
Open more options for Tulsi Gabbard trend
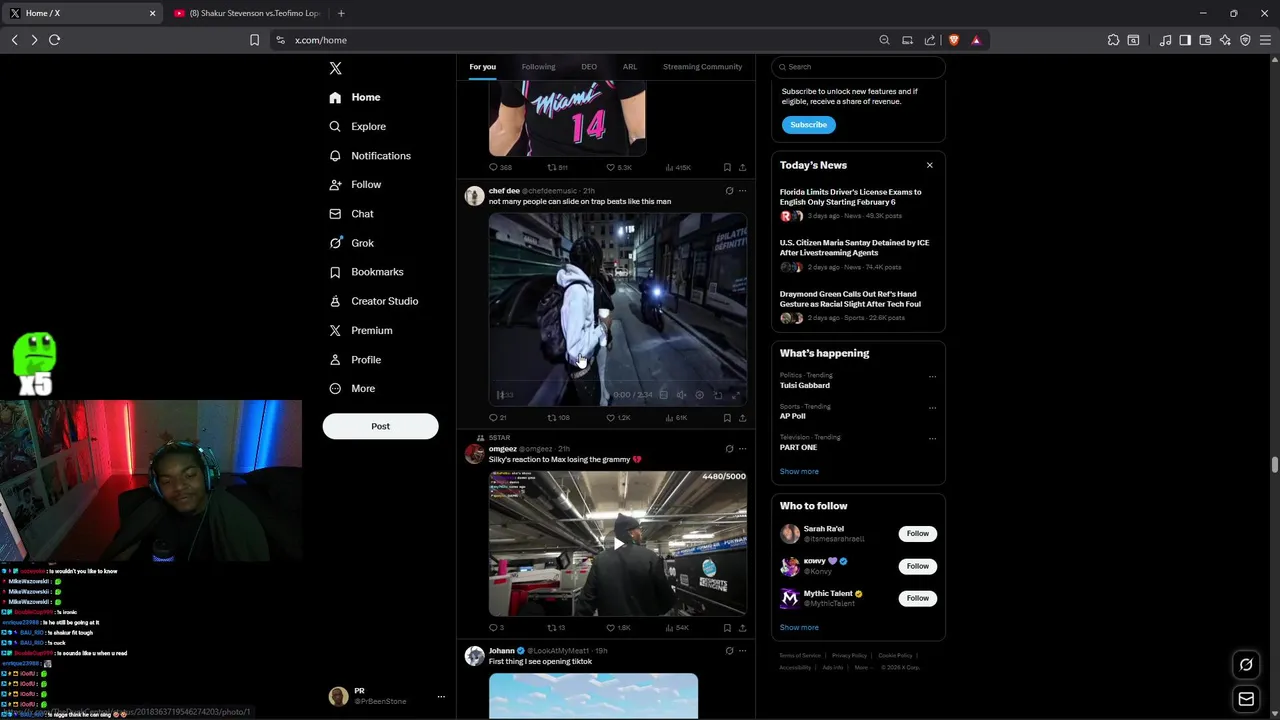click(x=932, y=377)
